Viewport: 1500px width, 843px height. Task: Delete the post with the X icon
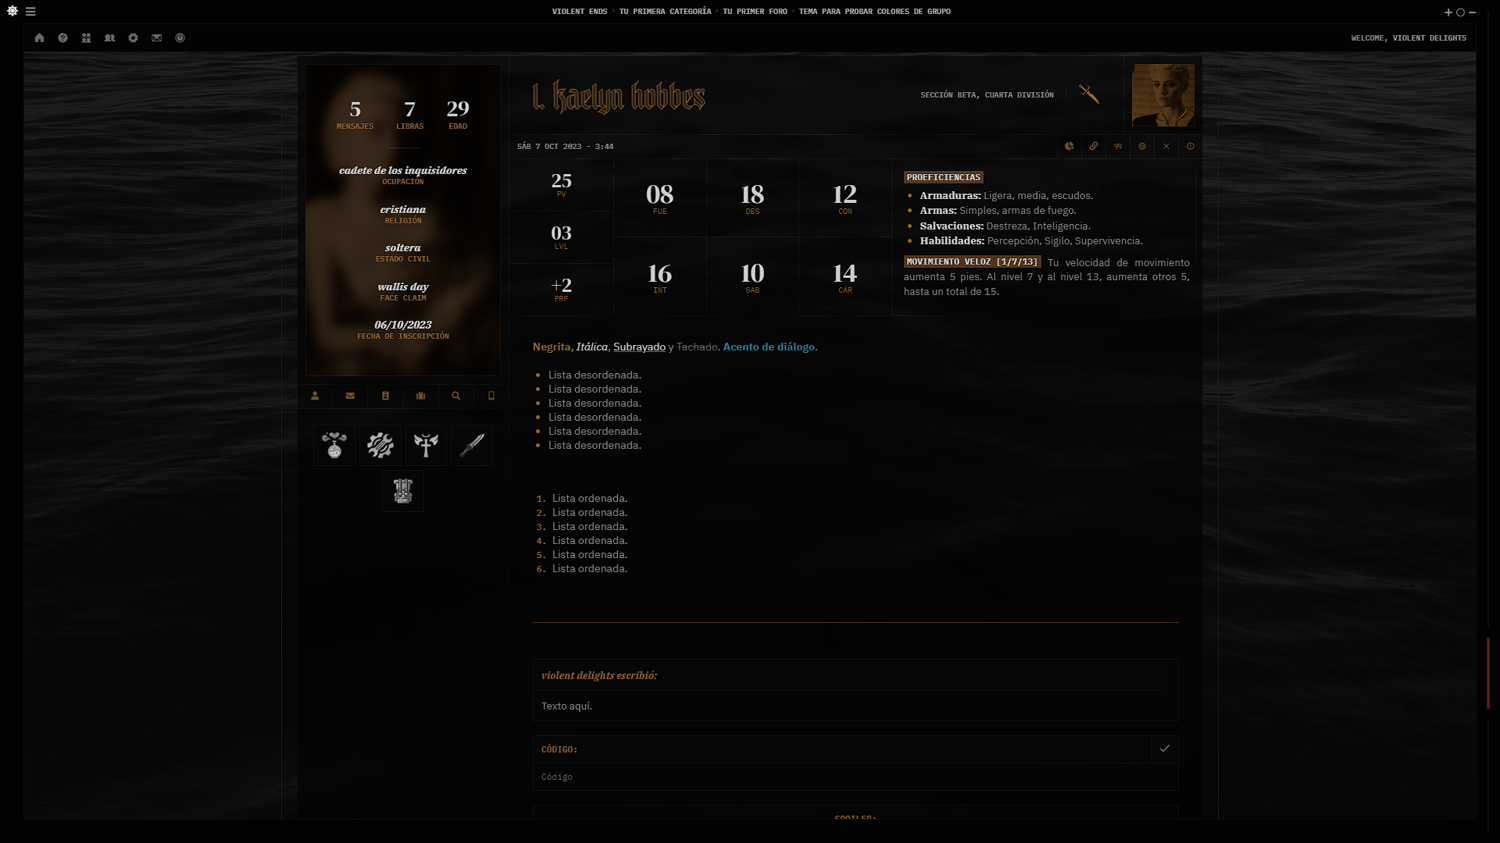pyautogui.click(x=1166, y=146)
